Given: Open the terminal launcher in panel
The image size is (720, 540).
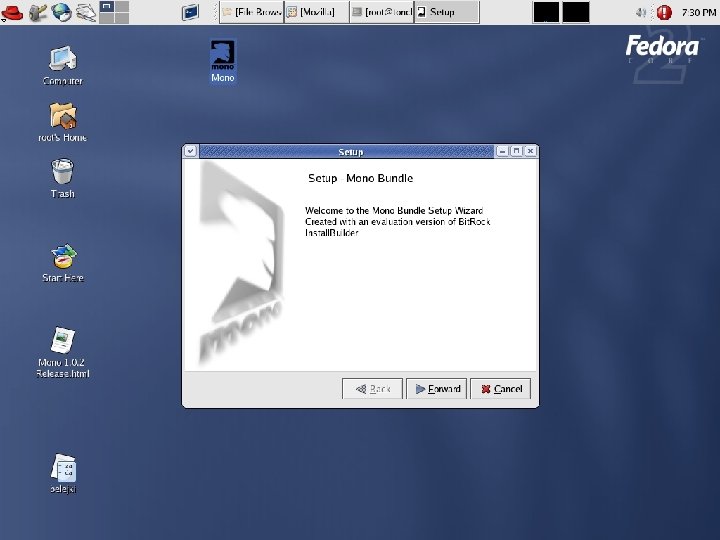Looking at the screenshot, I should click(190, 12).
